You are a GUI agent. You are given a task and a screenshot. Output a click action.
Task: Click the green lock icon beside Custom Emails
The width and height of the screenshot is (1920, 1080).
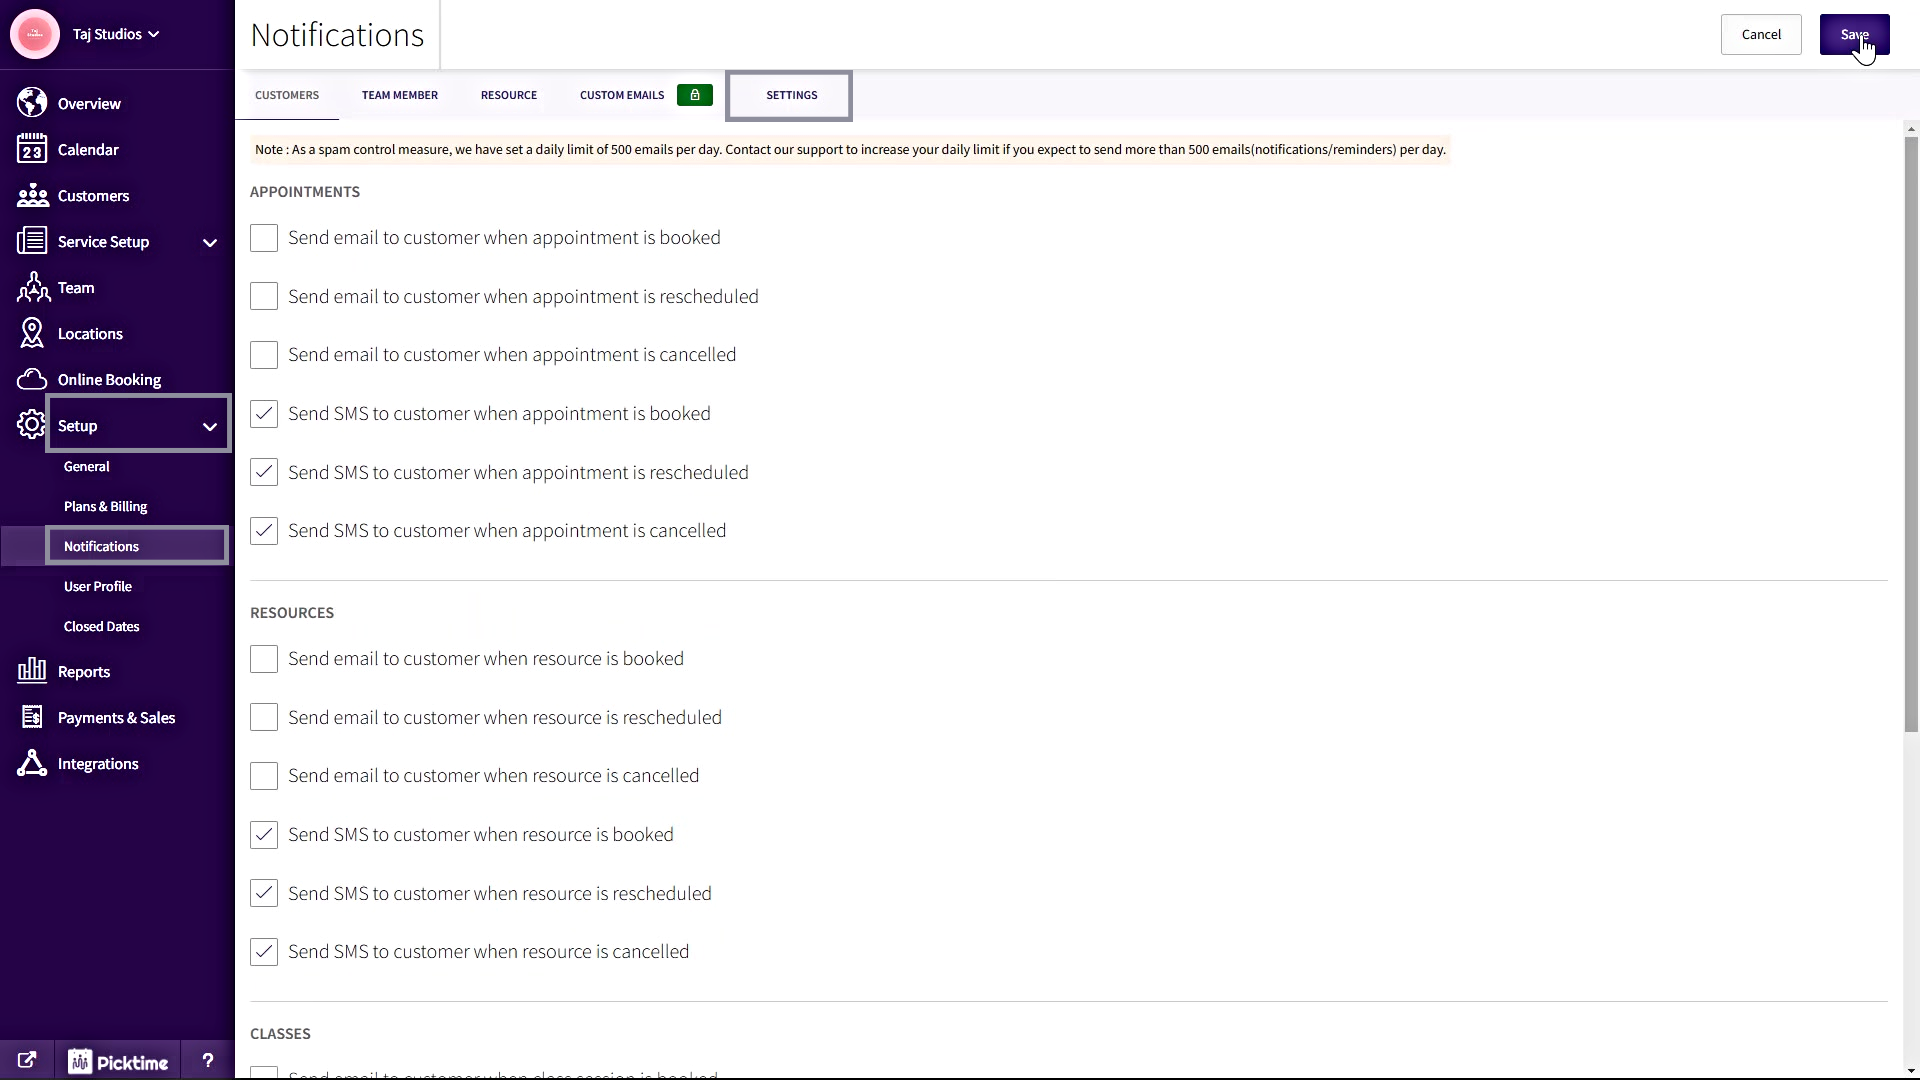click(x=695, y=95)
